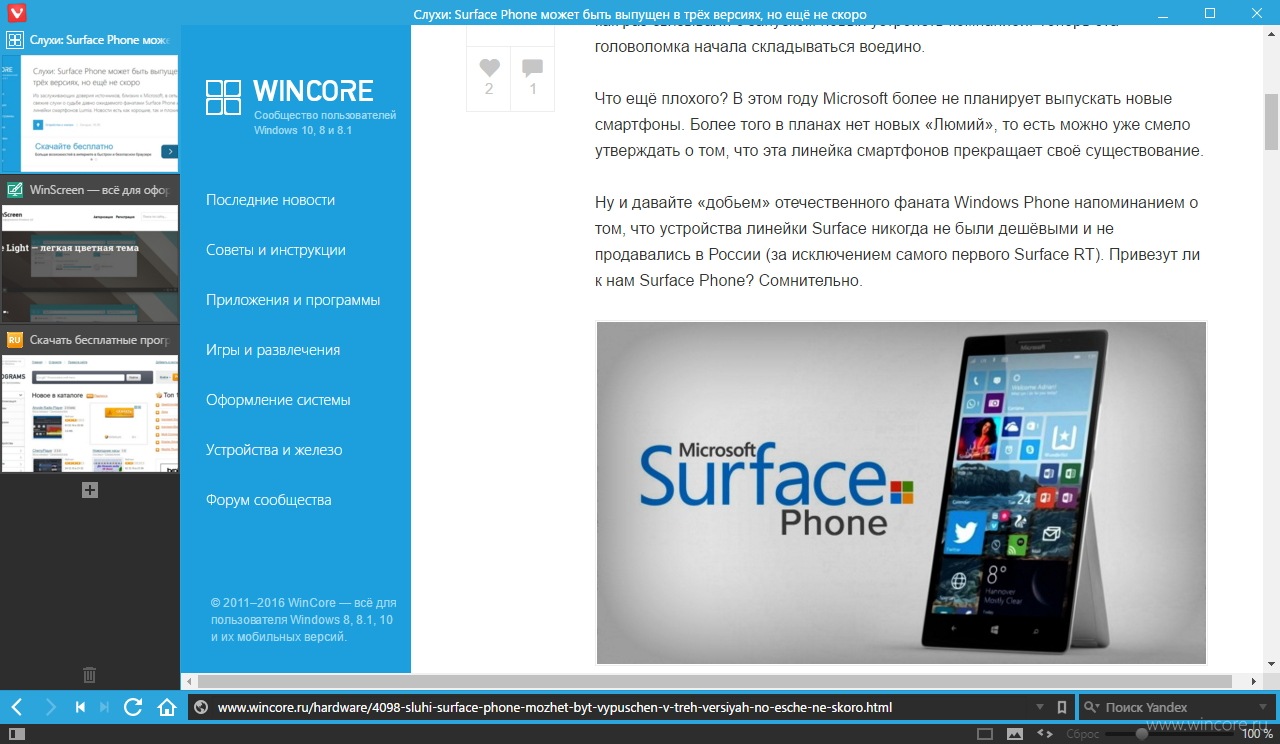The width and height of the screenshot is (1280, 744).
Task: Reset zoom with Сброс button
Action: pos(1082,734)
